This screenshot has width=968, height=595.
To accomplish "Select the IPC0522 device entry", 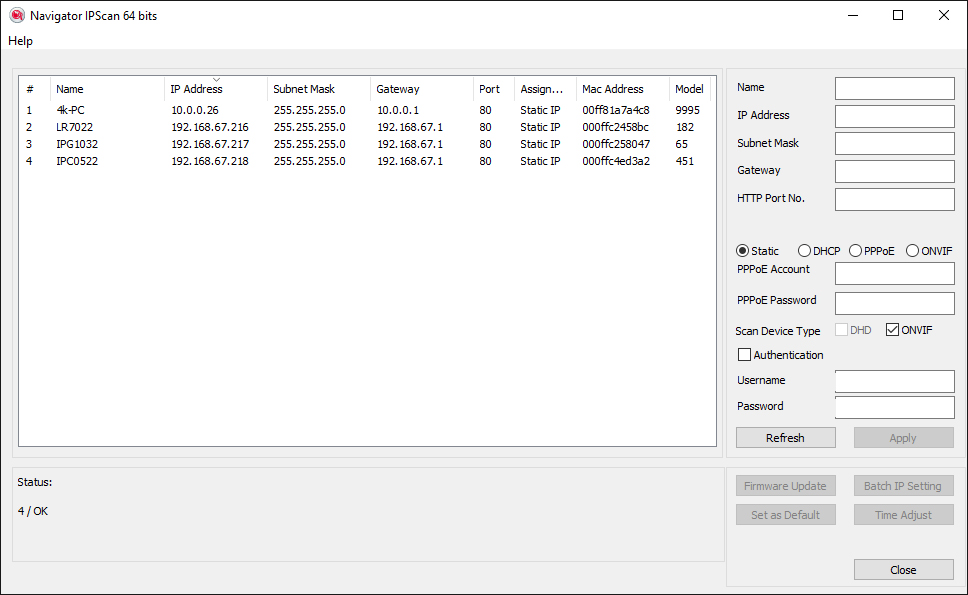I will point(77,161).
